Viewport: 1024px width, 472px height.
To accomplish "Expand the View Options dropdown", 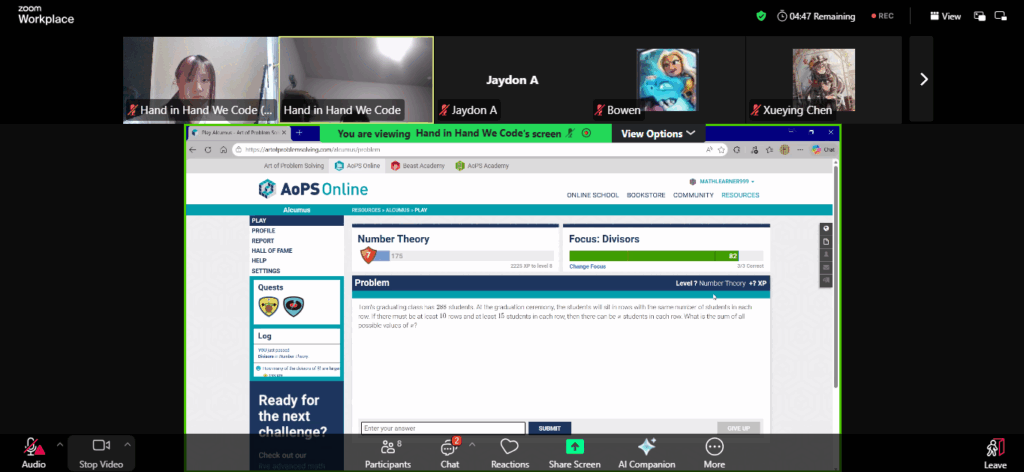I will click(657, 133).
